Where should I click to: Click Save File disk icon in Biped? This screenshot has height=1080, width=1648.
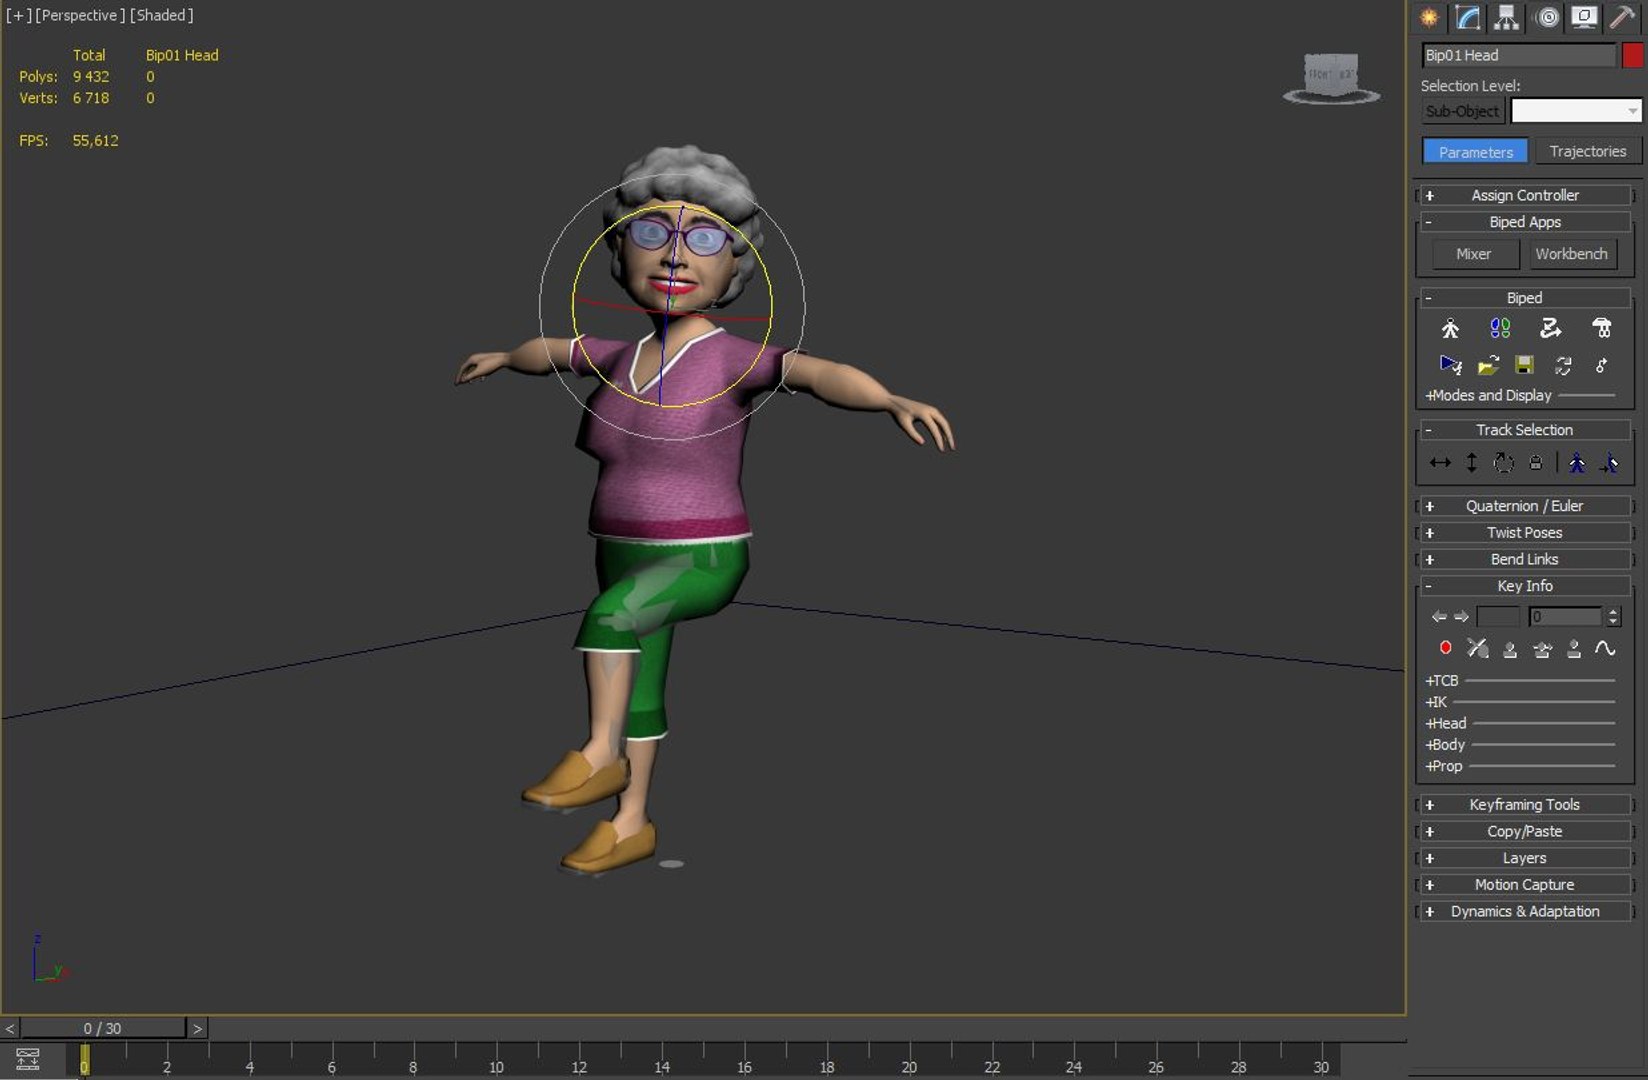coord(1524,365)
